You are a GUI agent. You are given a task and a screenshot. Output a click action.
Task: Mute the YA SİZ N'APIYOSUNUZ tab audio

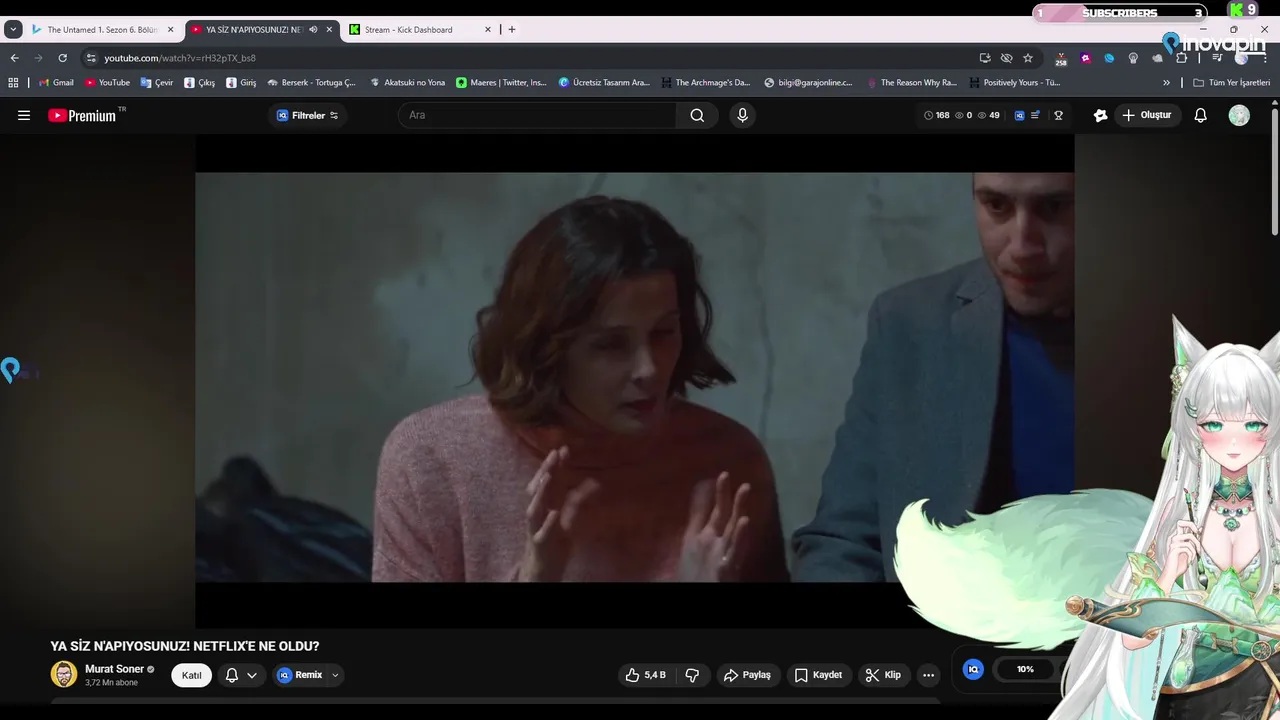point(313,30)
